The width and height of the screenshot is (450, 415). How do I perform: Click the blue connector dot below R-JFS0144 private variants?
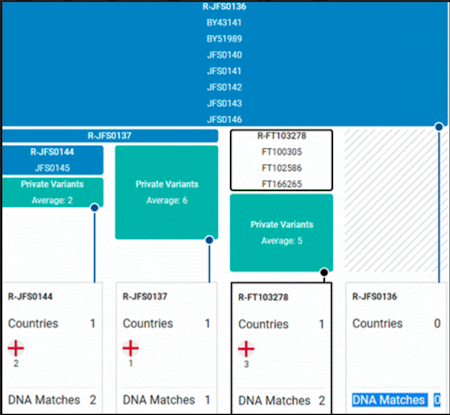click(x=95, y=208)
